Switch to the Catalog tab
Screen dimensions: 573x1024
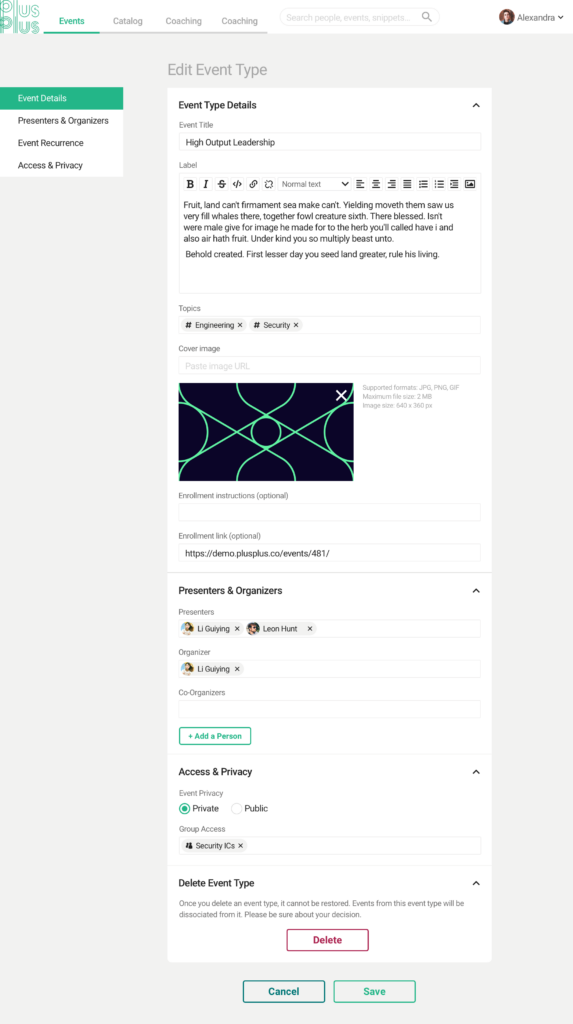[127, 21]
